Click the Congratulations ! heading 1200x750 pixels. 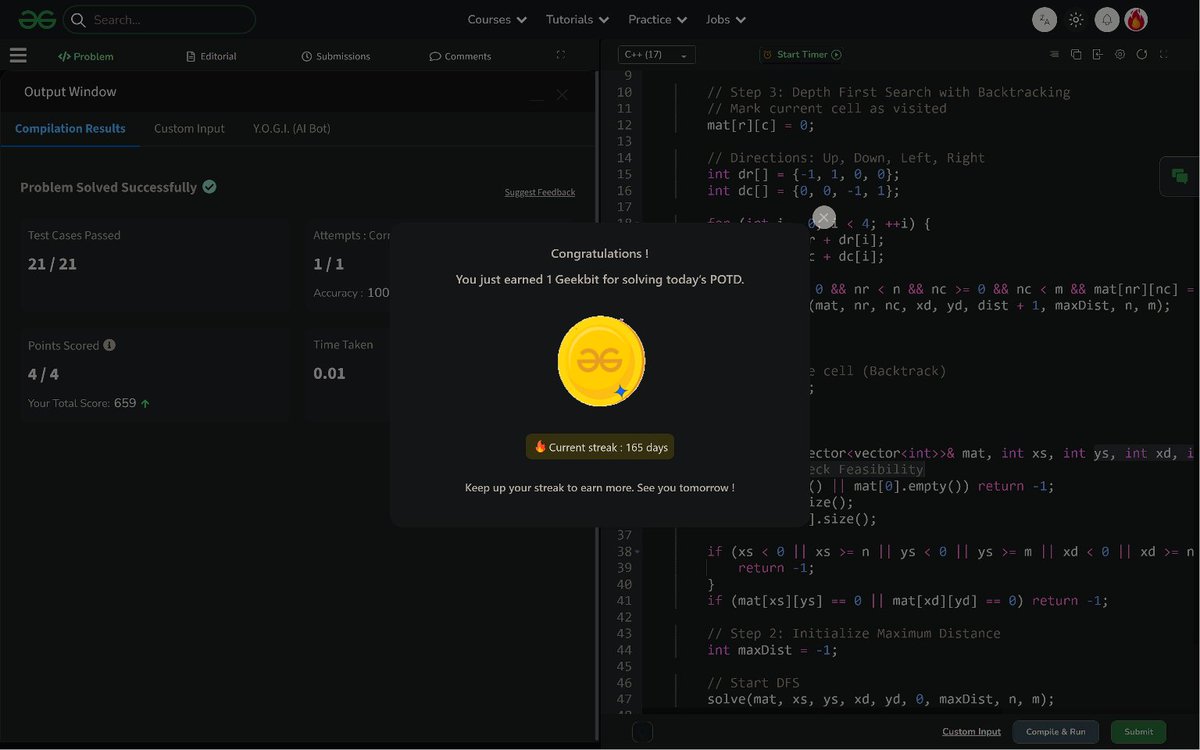[600, 254]
